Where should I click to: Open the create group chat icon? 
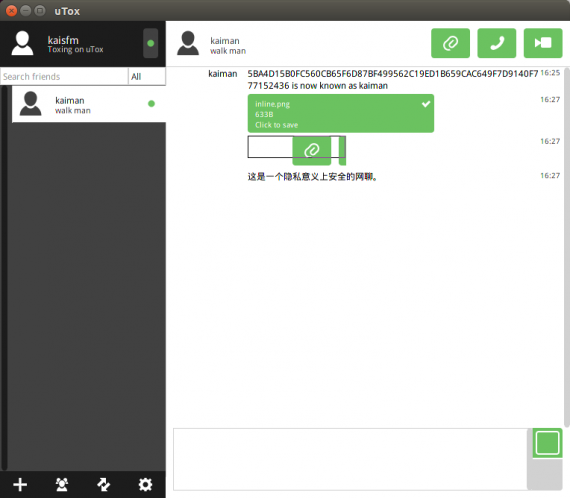pos(62,484)
